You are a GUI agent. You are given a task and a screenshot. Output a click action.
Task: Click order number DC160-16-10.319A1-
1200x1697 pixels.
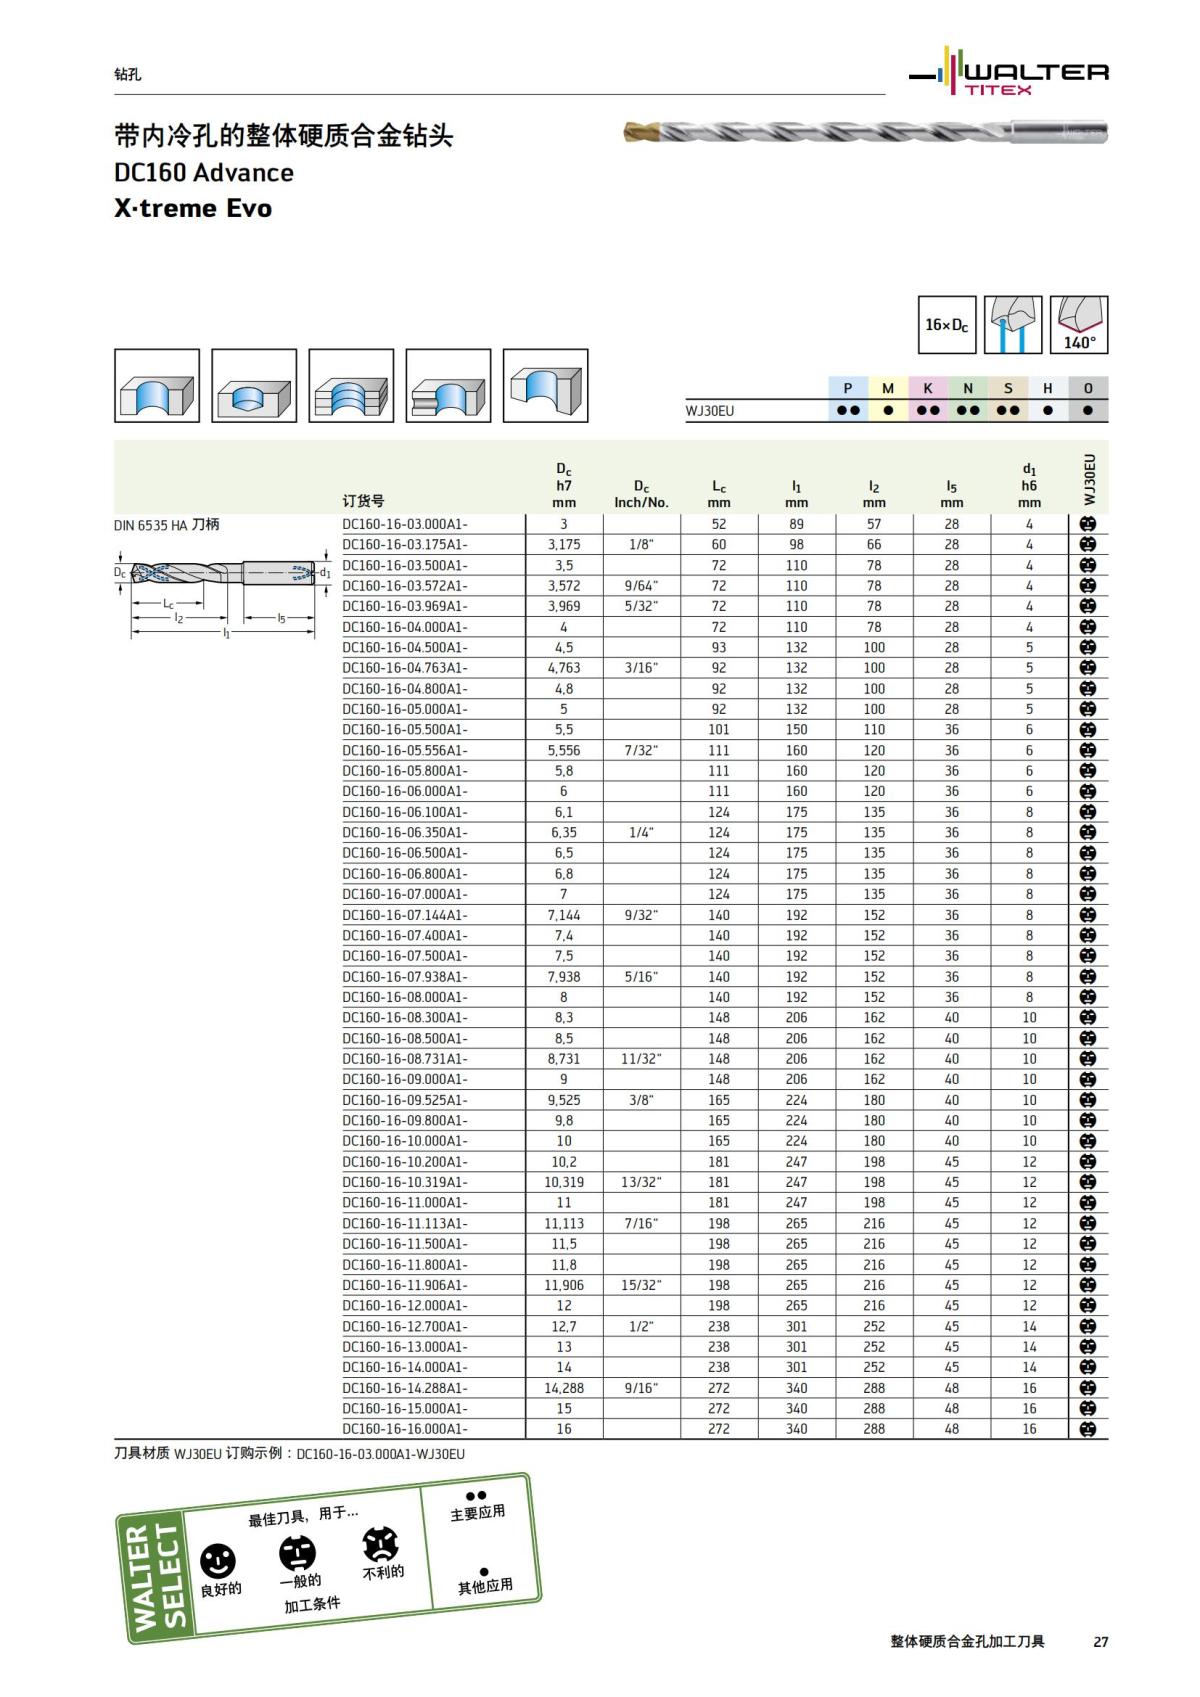point(405,1182)
